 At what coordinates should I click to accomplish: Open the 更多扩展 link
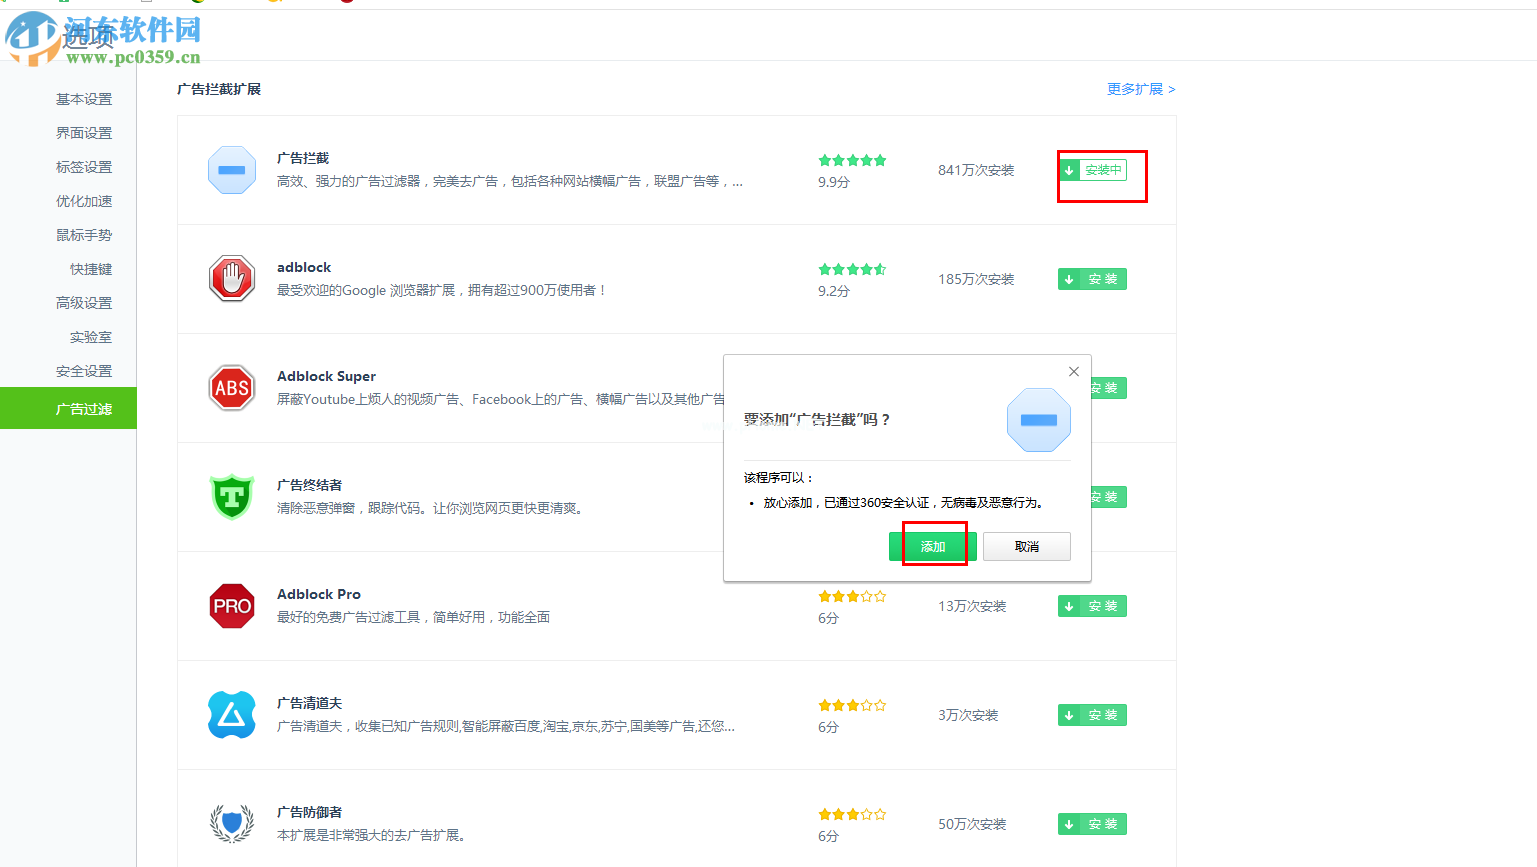1141,89
